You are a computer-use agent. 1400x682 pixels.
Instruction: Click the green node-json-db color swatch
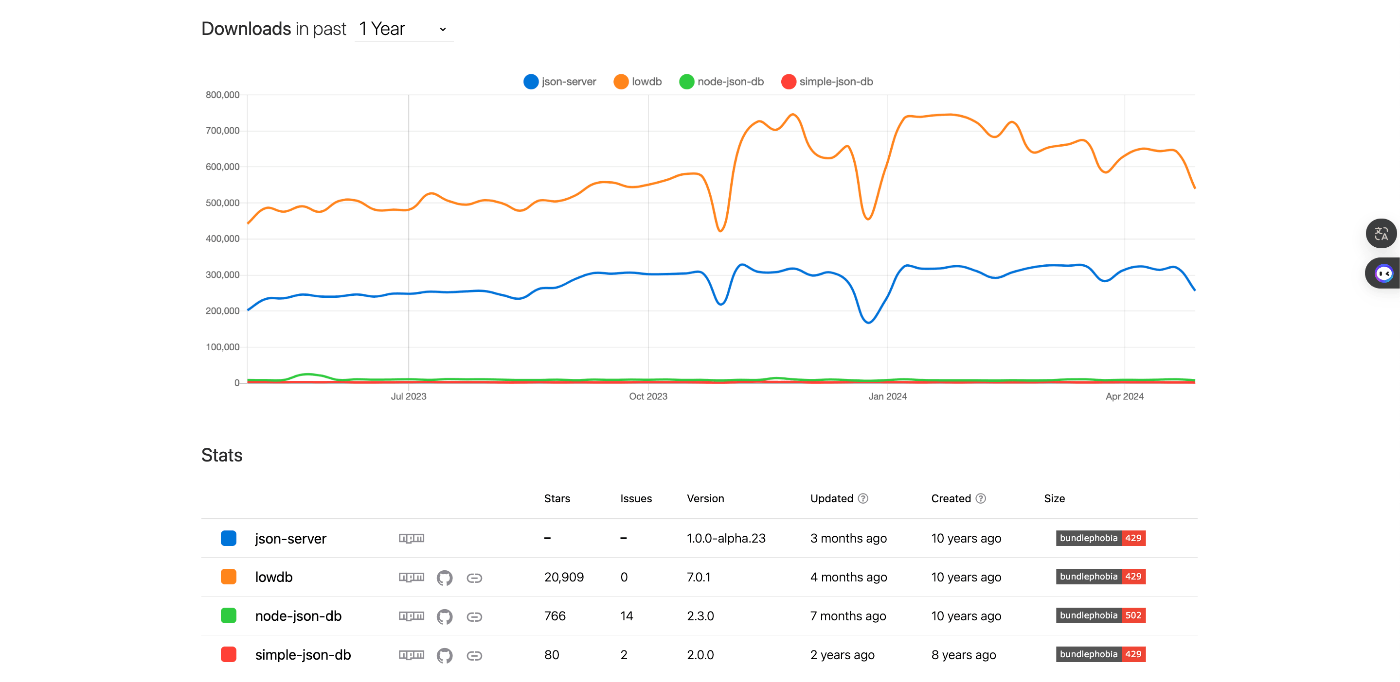(228, 616)
